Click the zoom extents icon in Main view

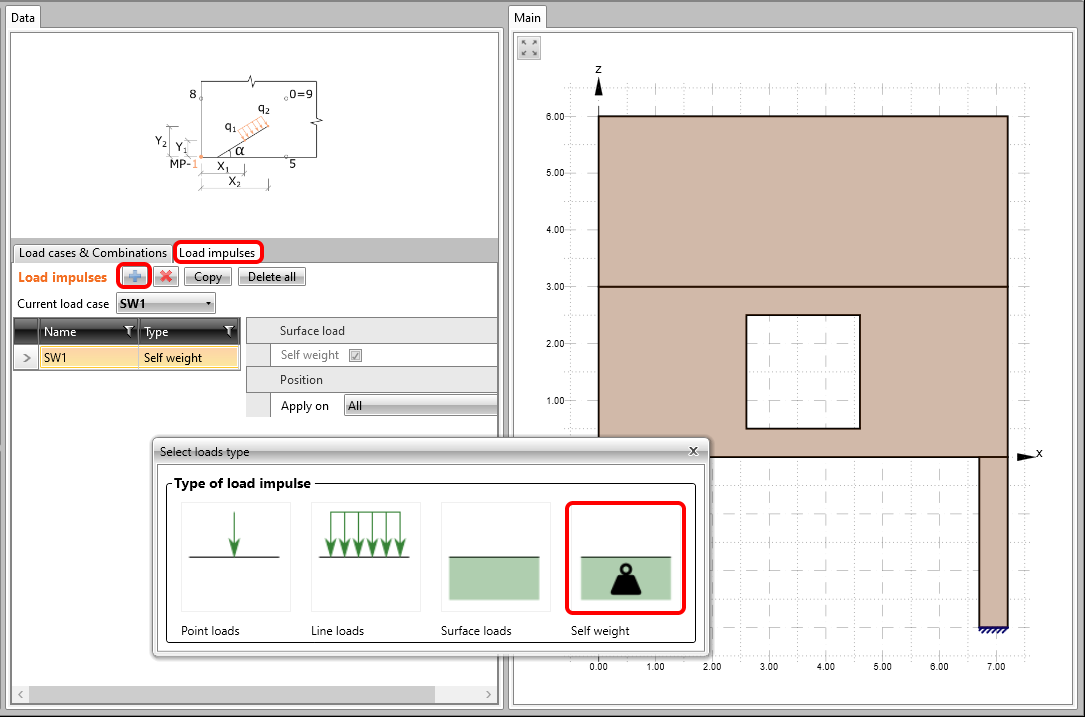529,48
